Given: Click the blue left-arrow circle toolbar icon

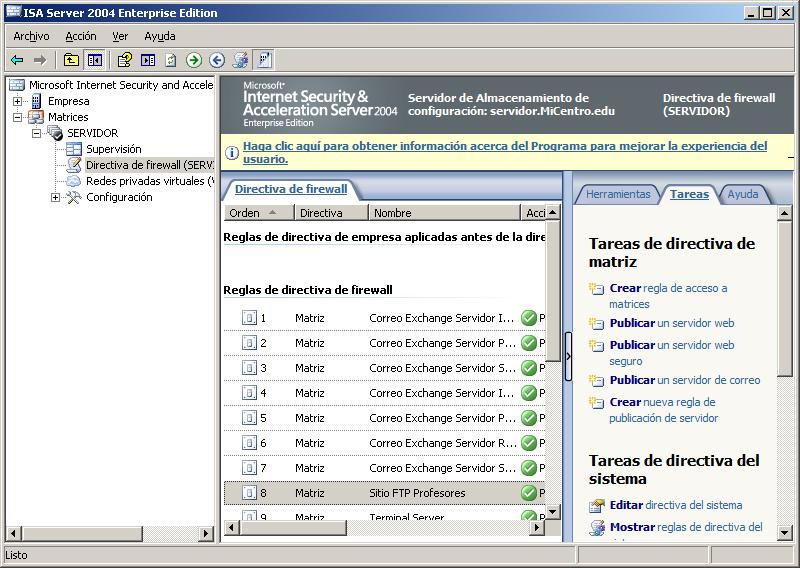Looking at the screenshot, I should 217,60.
